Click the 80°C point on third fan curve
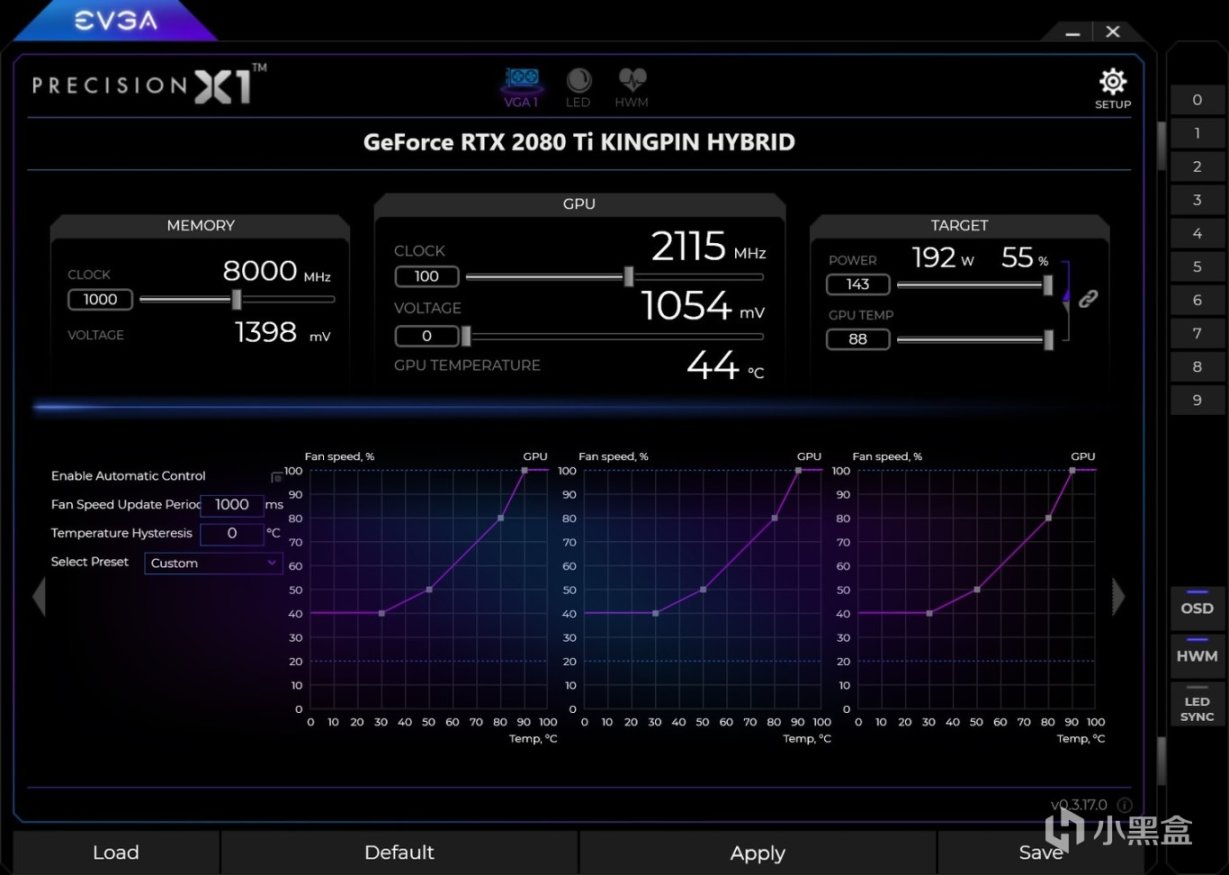The height and width of the screenshot is (875, 1229). [1048, 518]
